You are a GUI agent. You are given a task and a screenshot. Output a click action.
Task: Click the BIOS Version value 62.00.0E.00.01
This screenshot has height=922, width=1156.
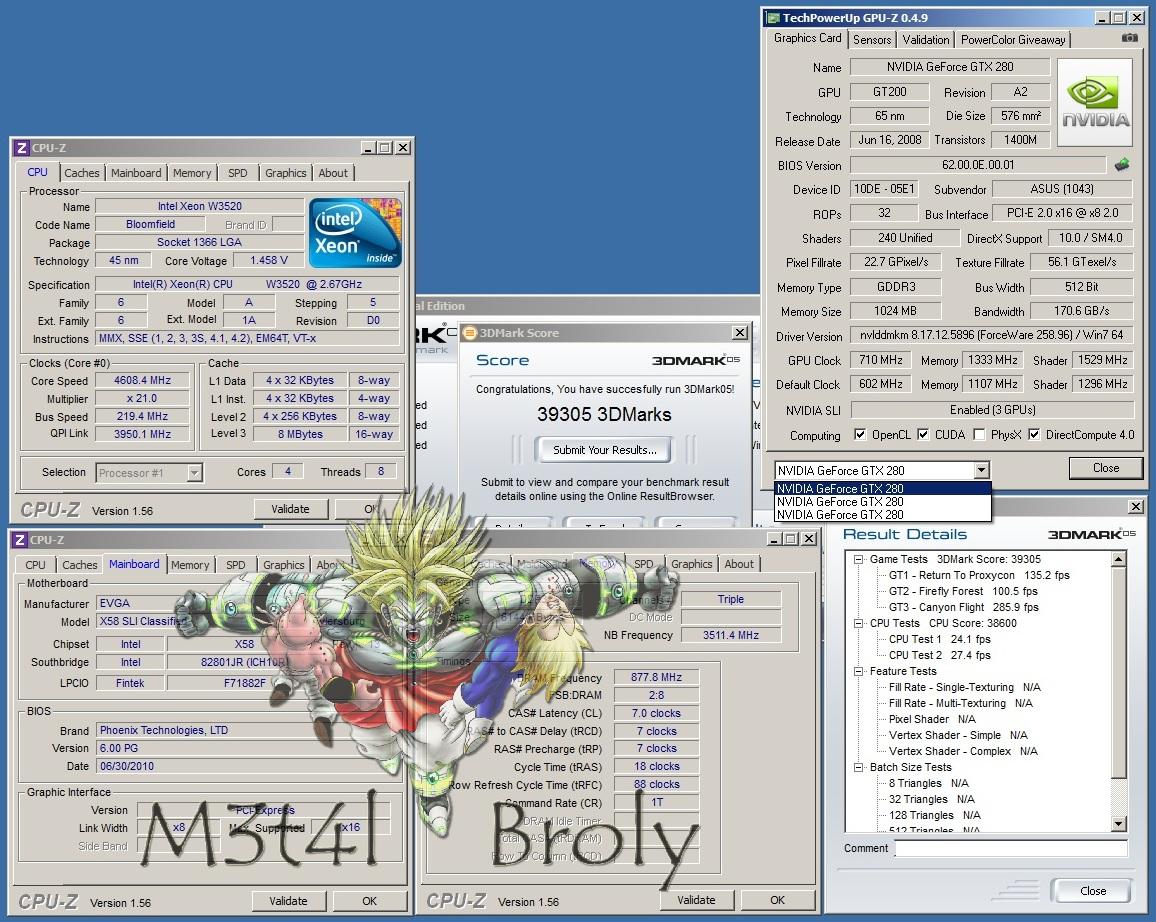978,164
